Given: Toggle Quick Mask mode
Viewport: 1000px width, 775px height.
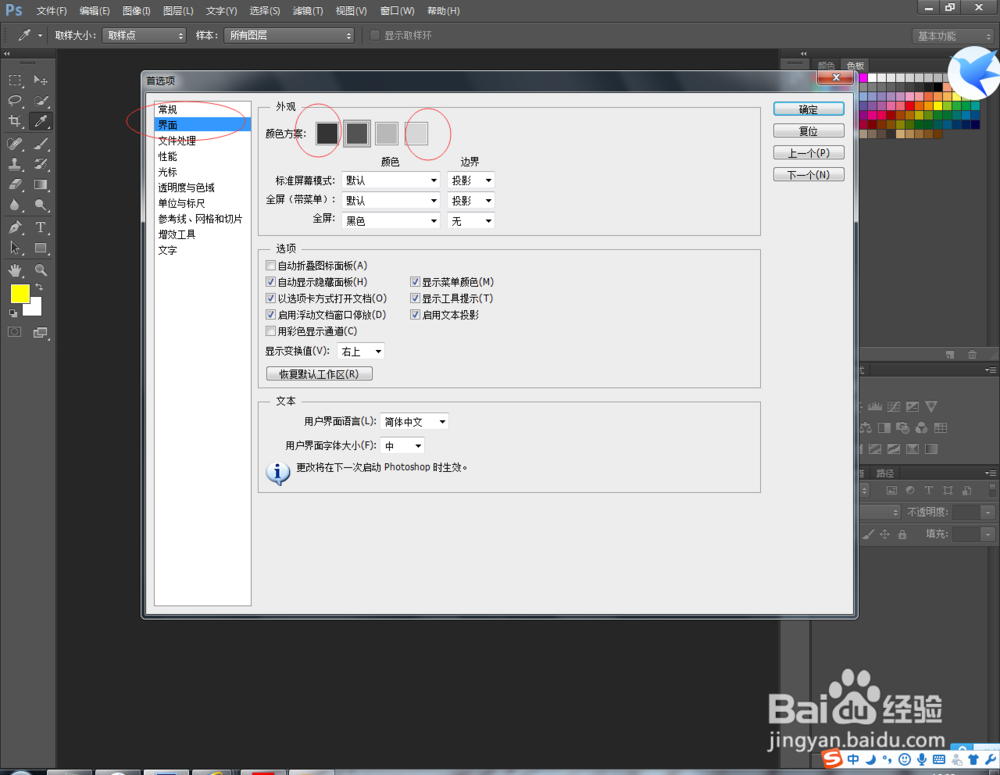Looking at the screenshot, I should point(15,332).
